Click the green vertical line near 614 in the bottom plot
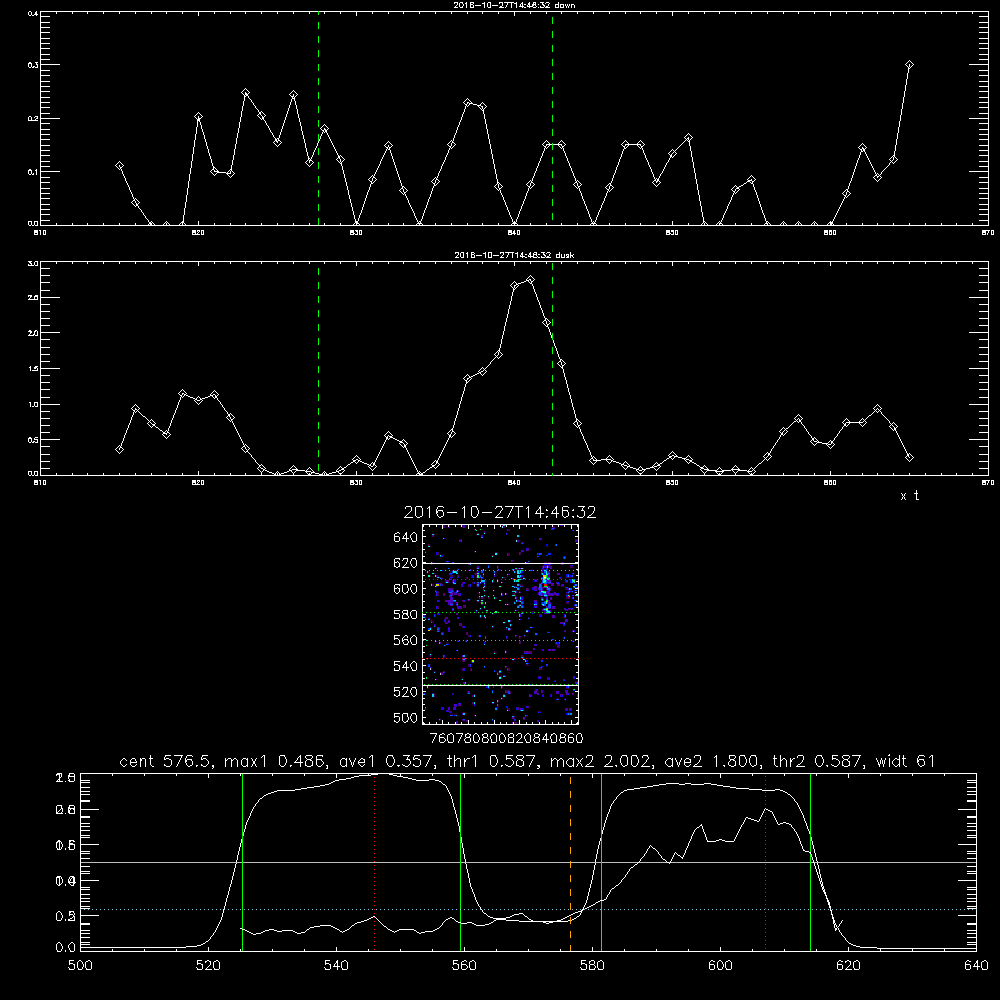The height and width of the screenshot is (1000, 1000). (x=811, y=861)
